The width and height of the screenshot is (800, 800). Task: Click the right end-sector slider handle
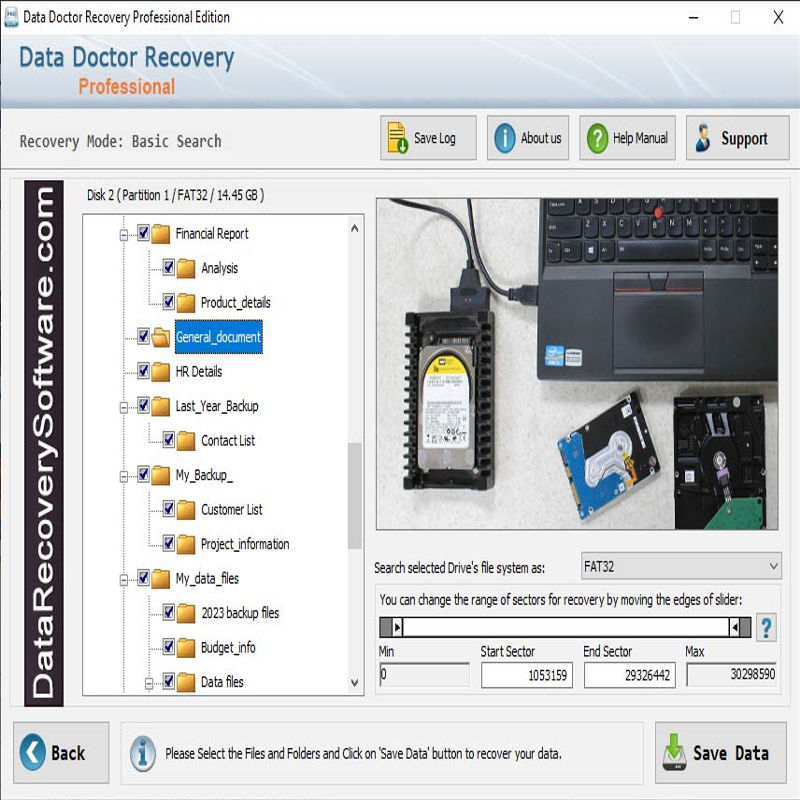point(735,627)
